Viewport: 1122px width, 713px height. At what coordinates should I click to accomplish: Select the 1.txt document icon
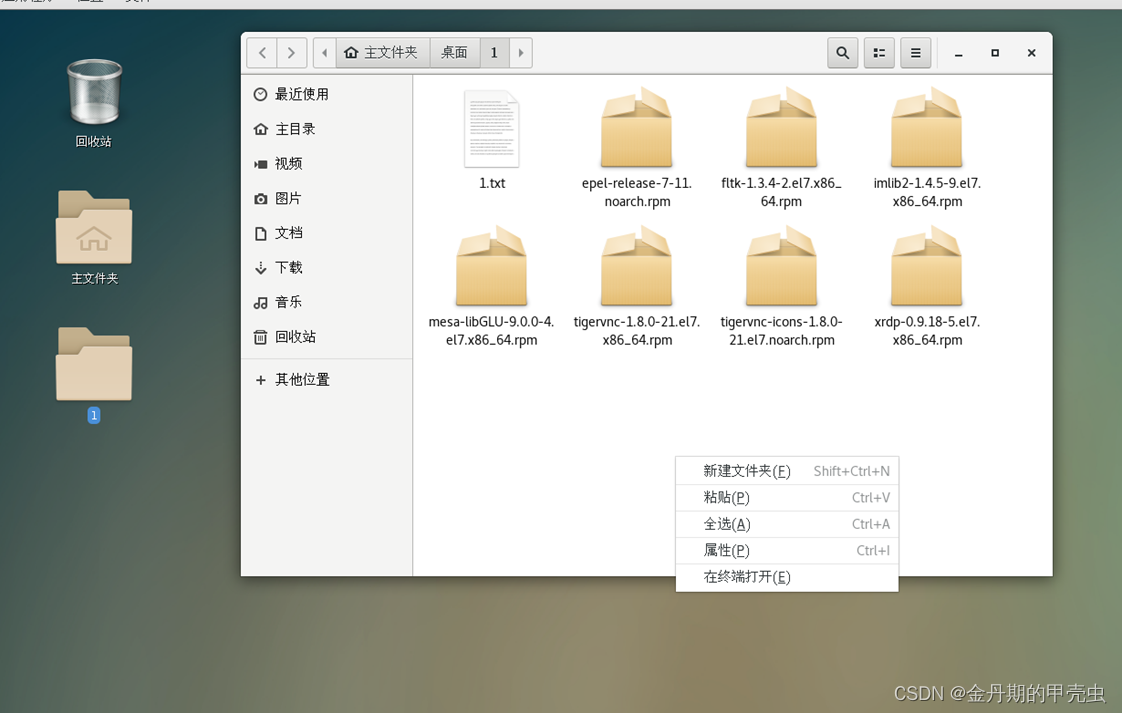492,129
